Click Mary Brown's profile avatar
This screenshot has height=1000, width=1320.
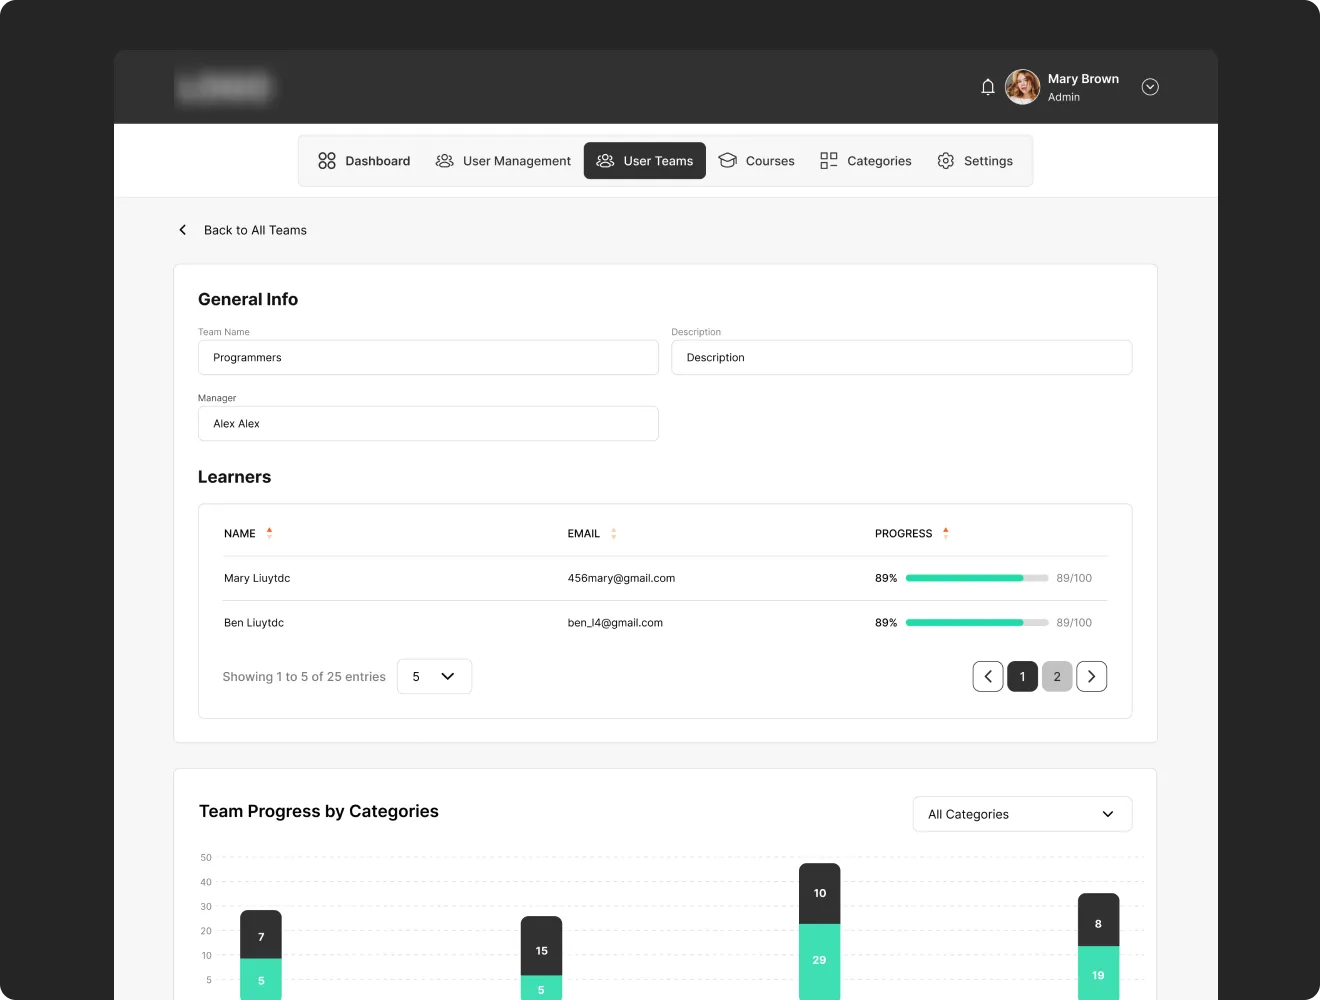pos(1022,87)
